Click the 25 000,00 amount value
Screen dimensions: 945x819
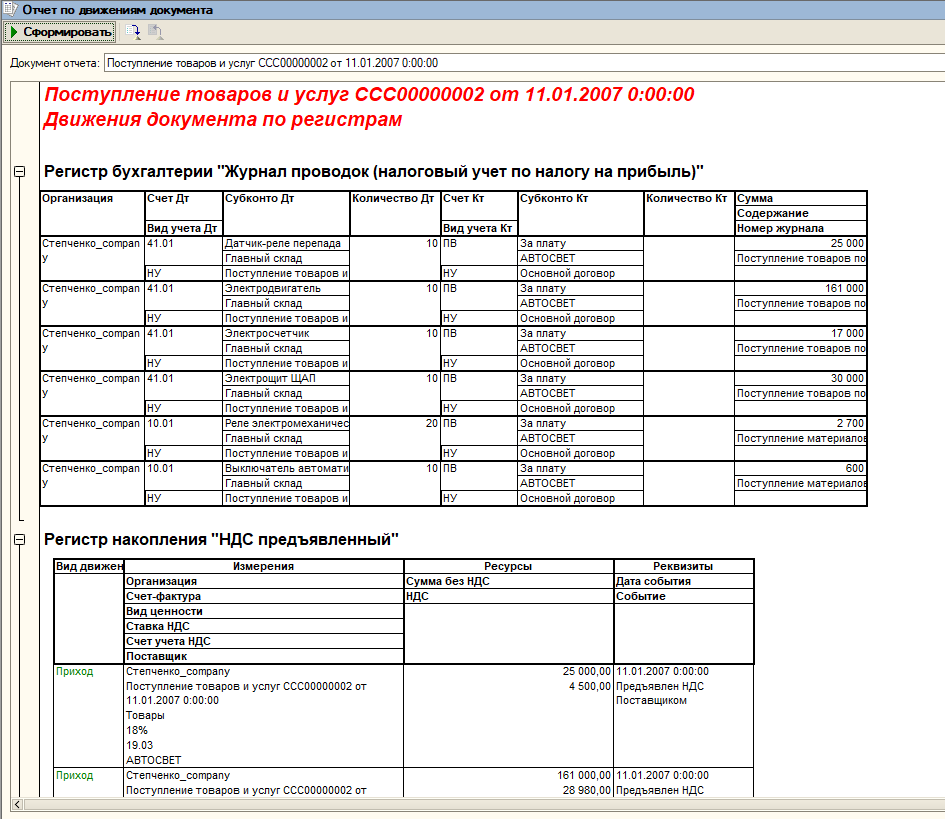click(x=586, y=671)
